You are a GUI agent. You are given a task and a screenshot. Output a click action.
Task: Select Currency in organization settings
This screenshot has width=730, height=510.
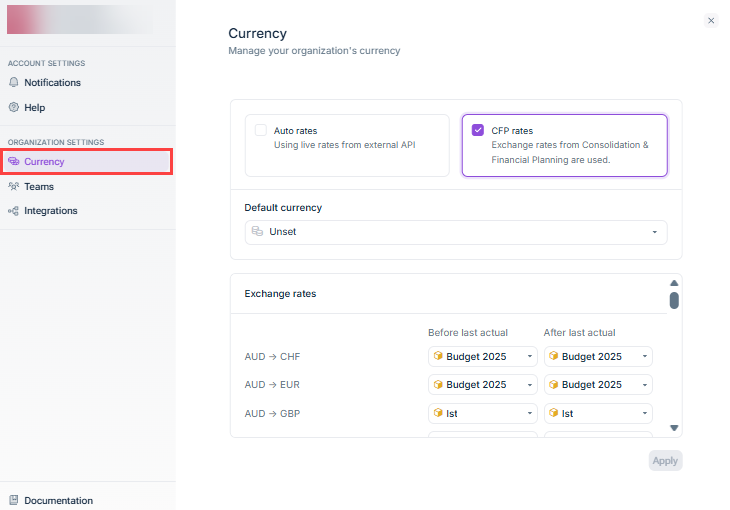87,162
